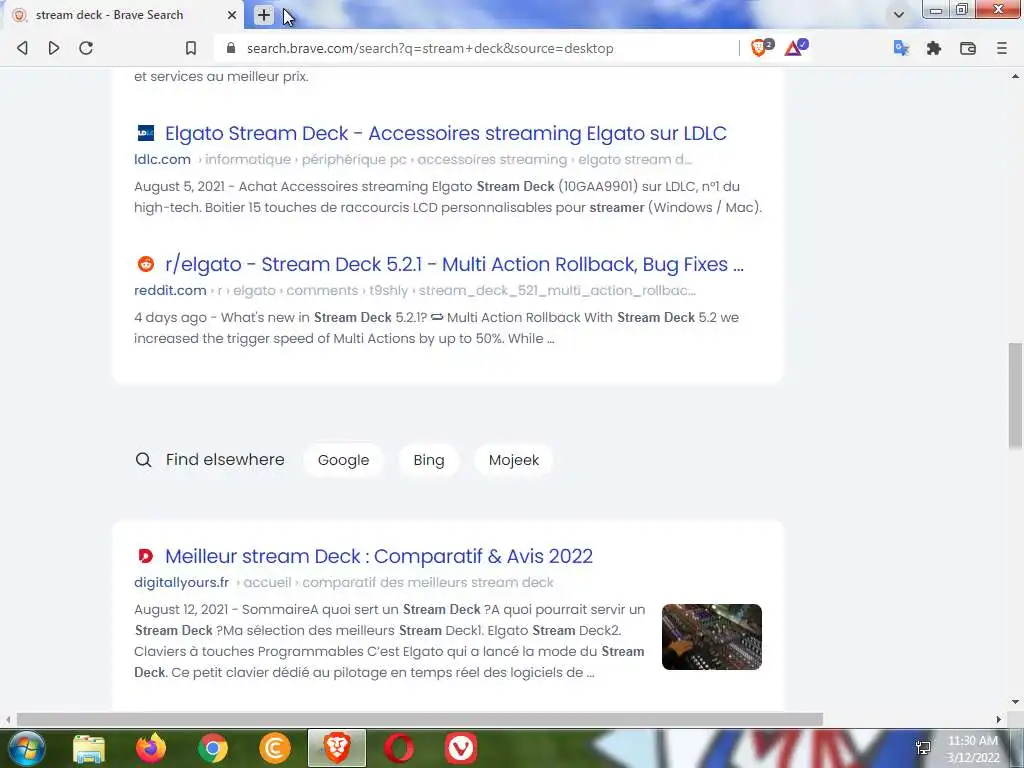Image resolution: width=1024 pixels, height=768 pixels.
Task: Expand the tab search dropdown arrow
Action: coord(899,14)
